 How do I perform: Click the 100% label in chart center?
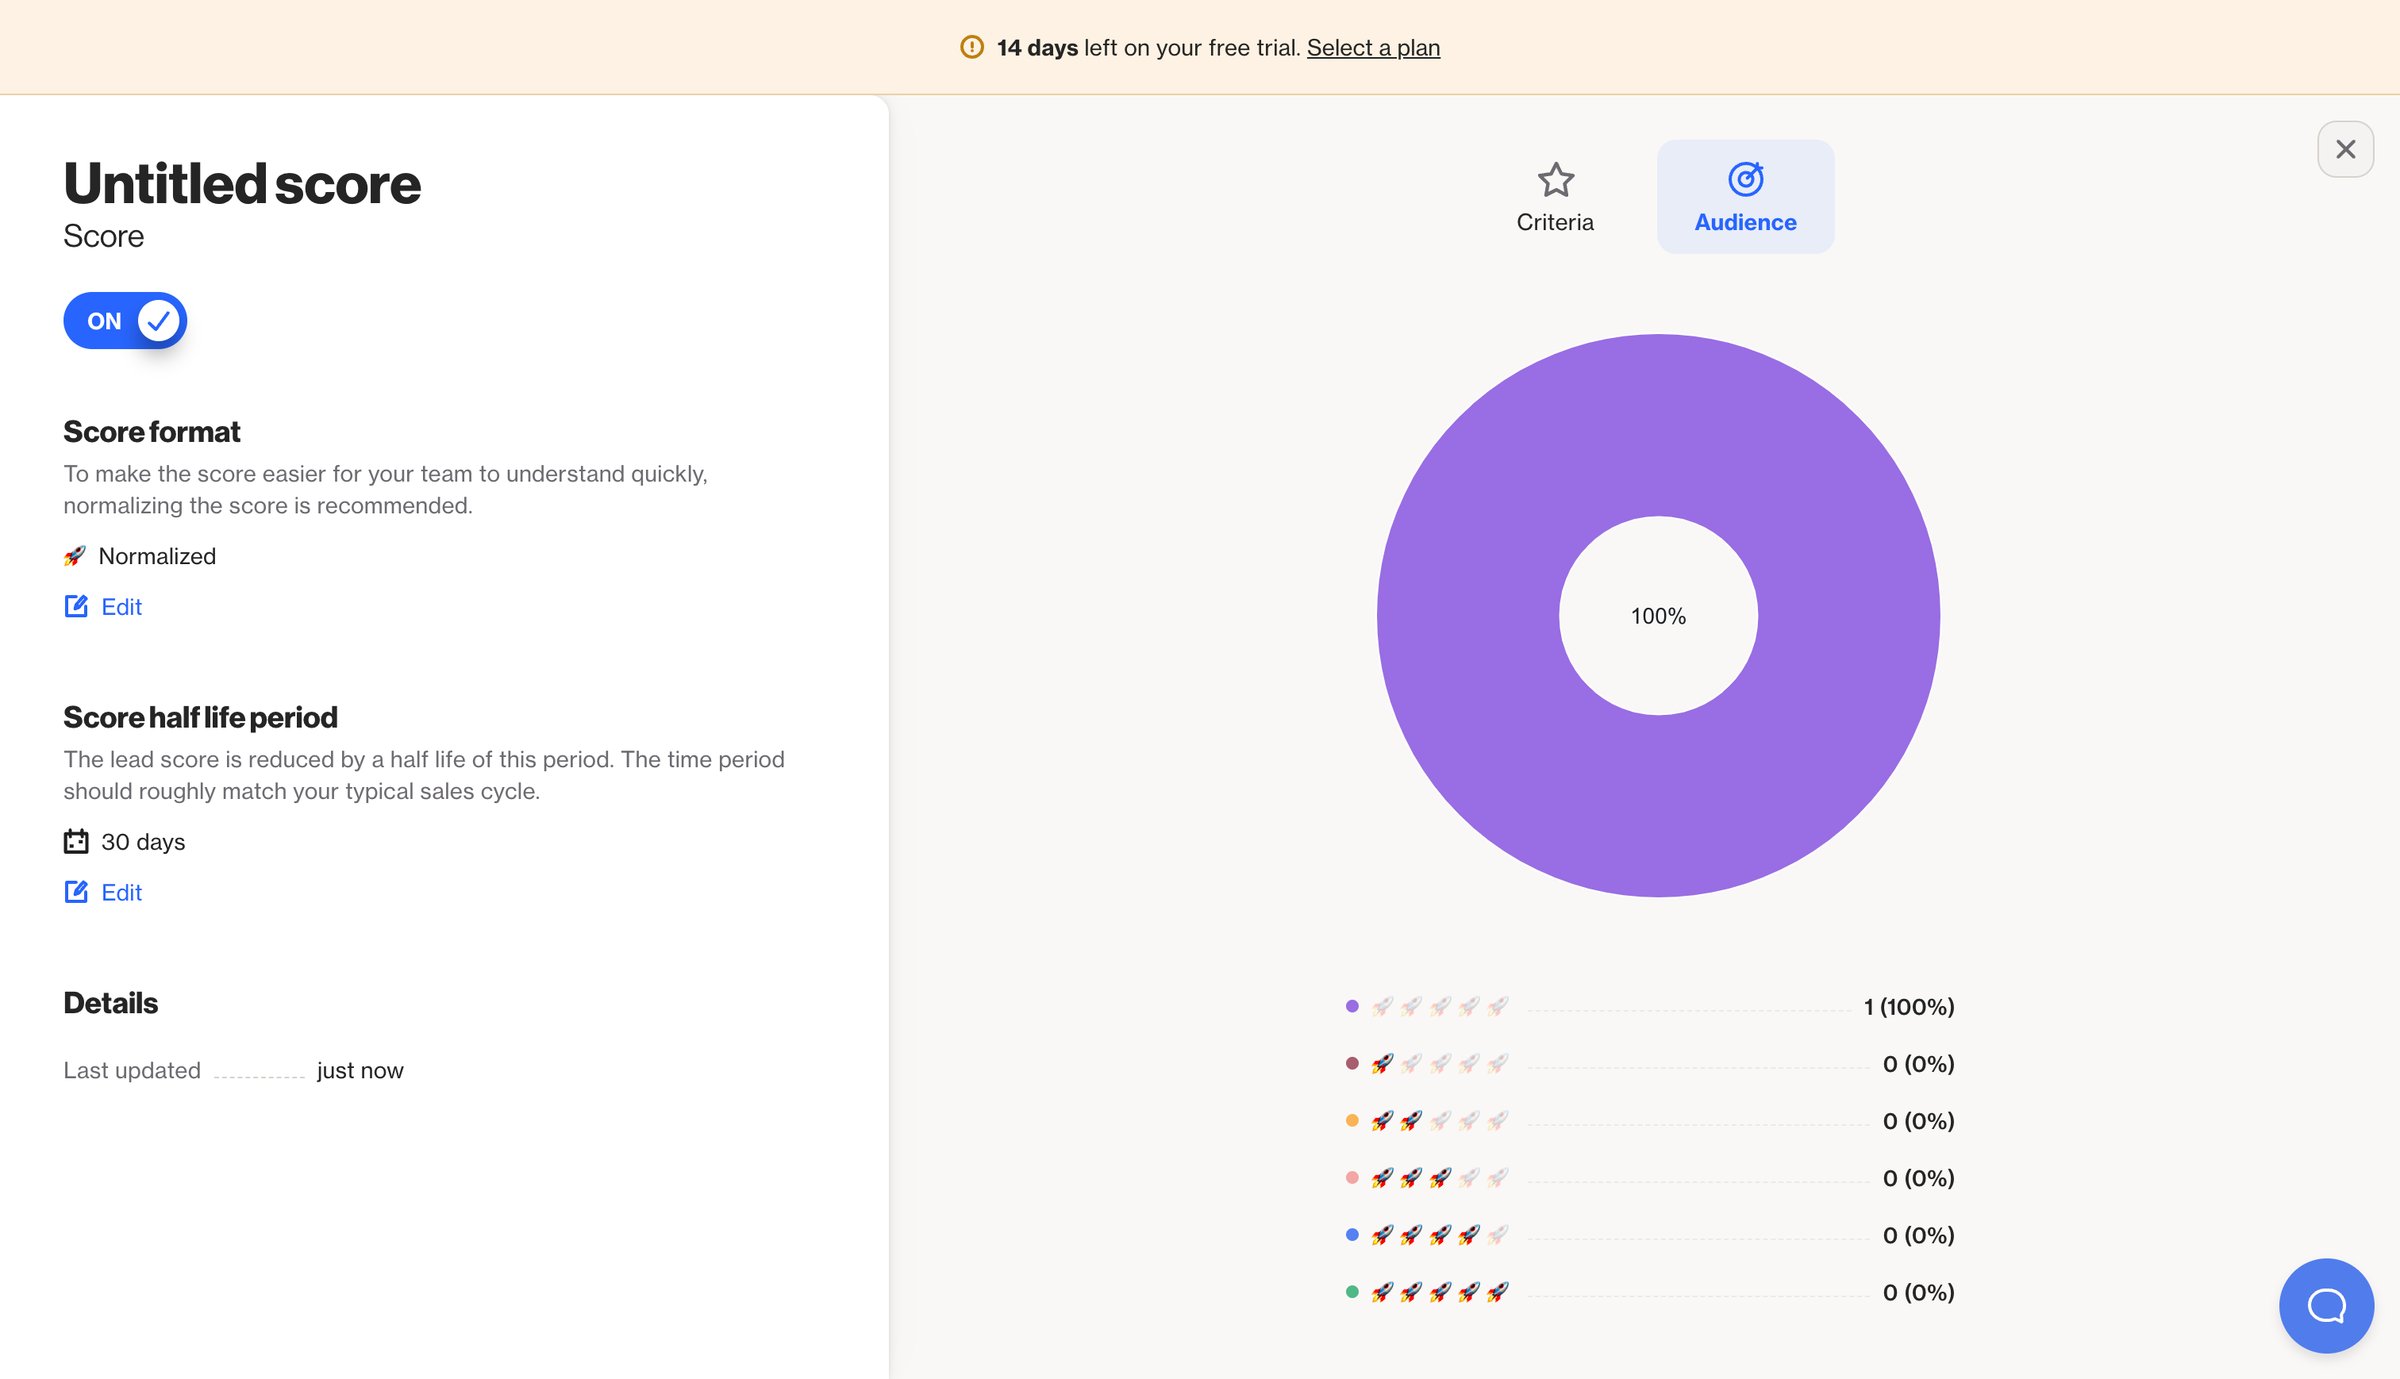(x=1658, y=616)
